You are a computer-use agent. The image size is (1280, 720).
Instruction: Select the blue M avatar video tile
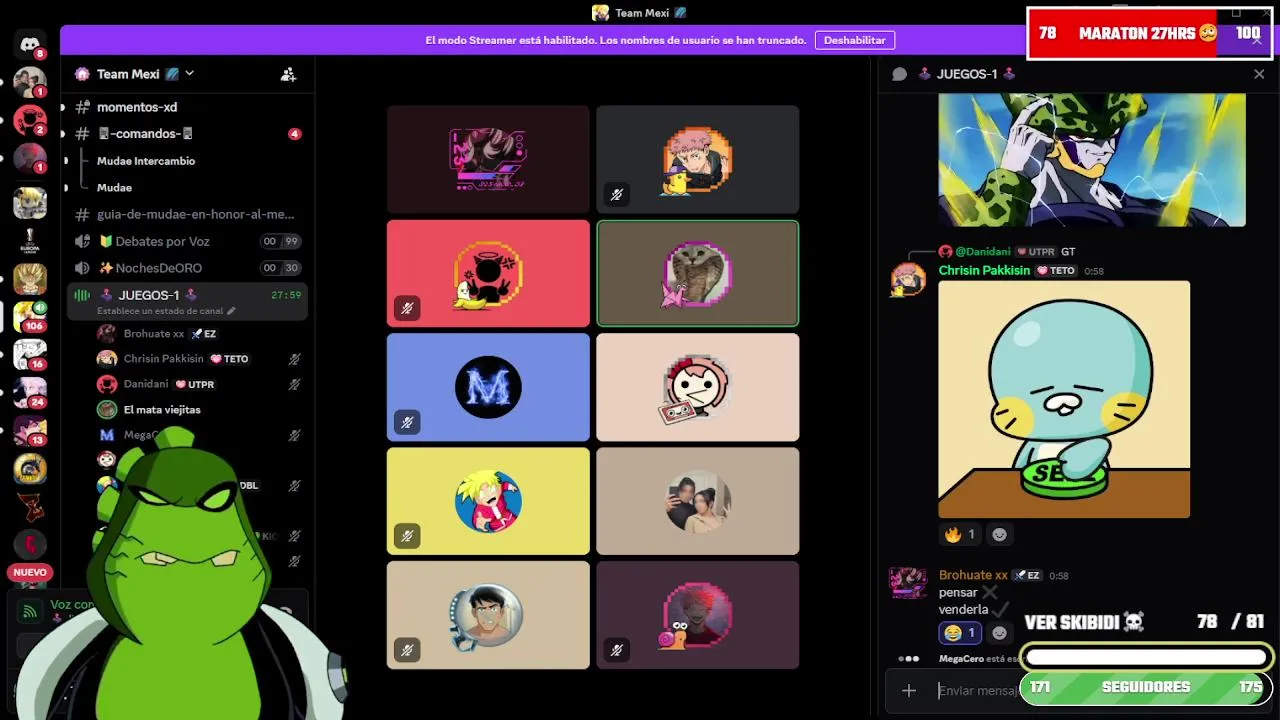[488, 387]
